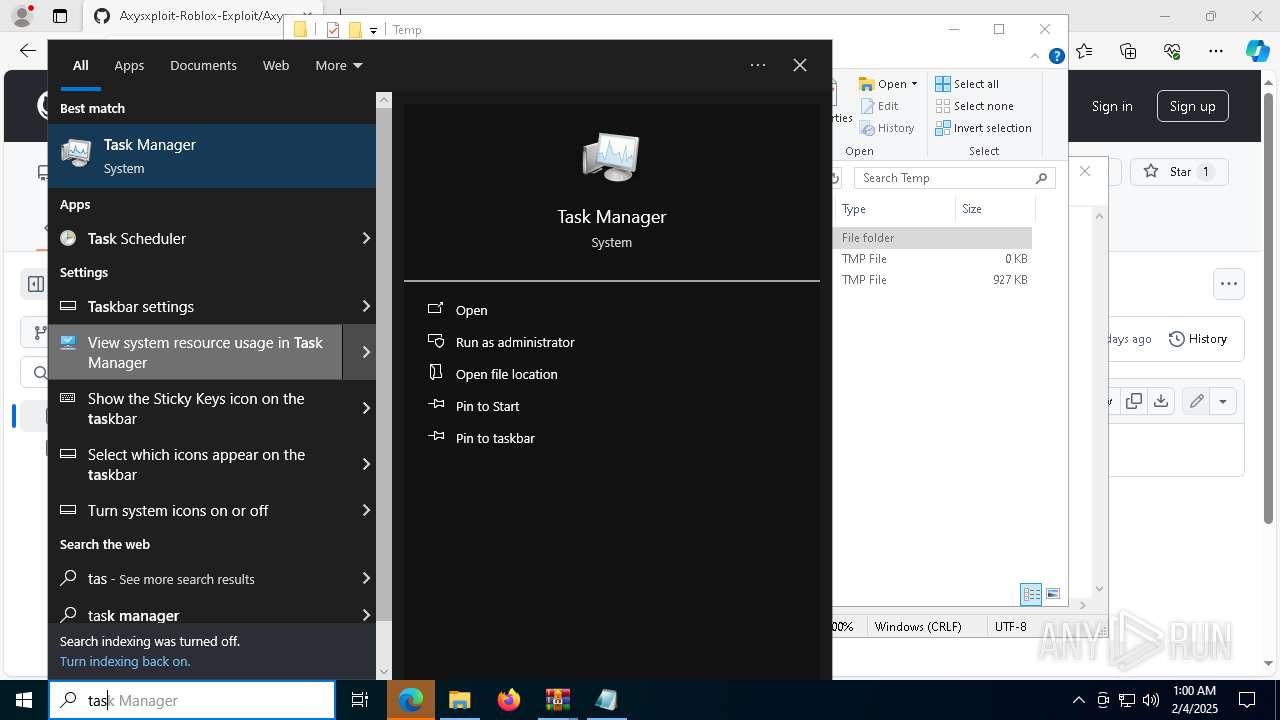Screen dimensions: 1280x720
Task: Open GitHub edit file dropdown arrow
Action: 1223,401
